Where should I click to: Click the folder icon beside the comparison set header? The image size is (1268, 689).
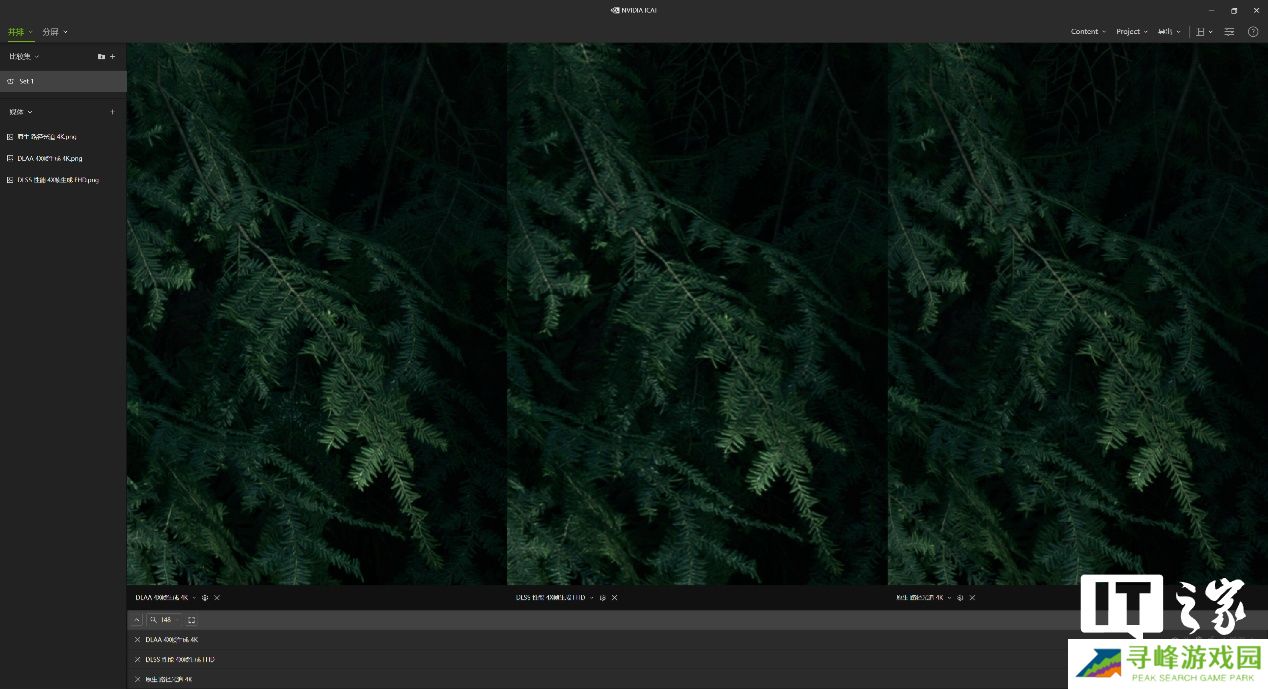pyautogui.click(x=101, y=57)
